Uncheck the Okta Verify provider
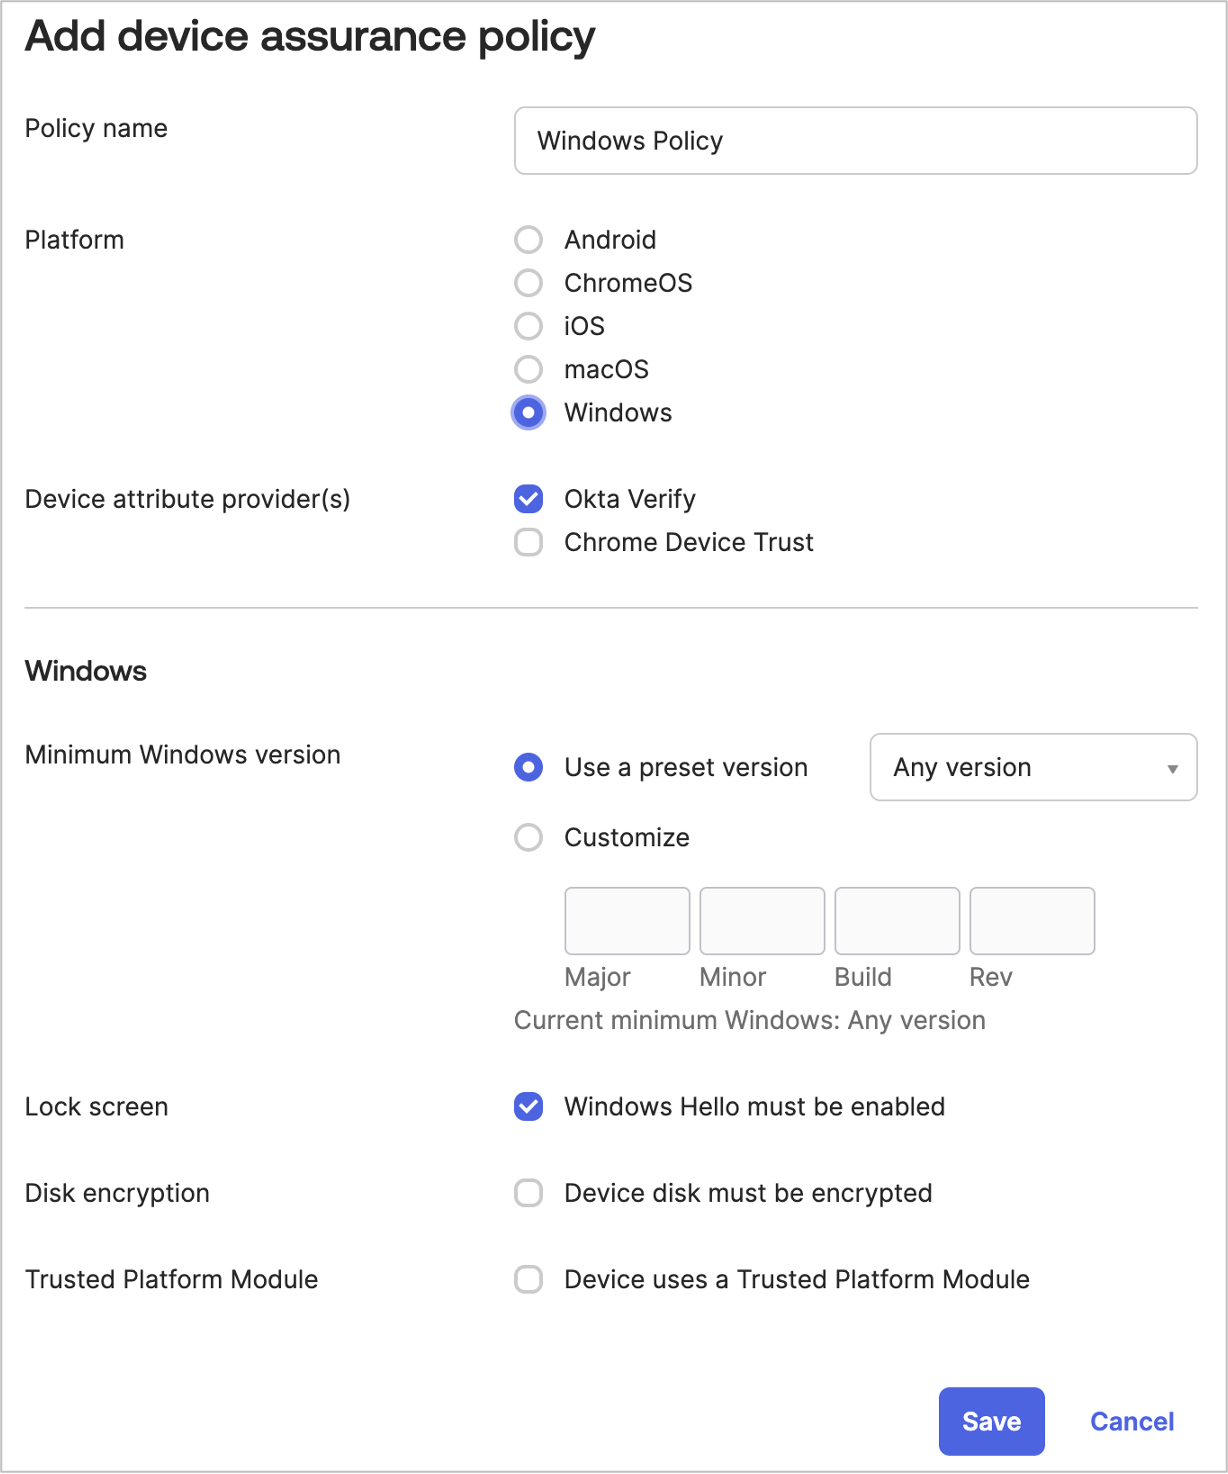Viewport: 1228px width, 1474px height. pos(528,498)
